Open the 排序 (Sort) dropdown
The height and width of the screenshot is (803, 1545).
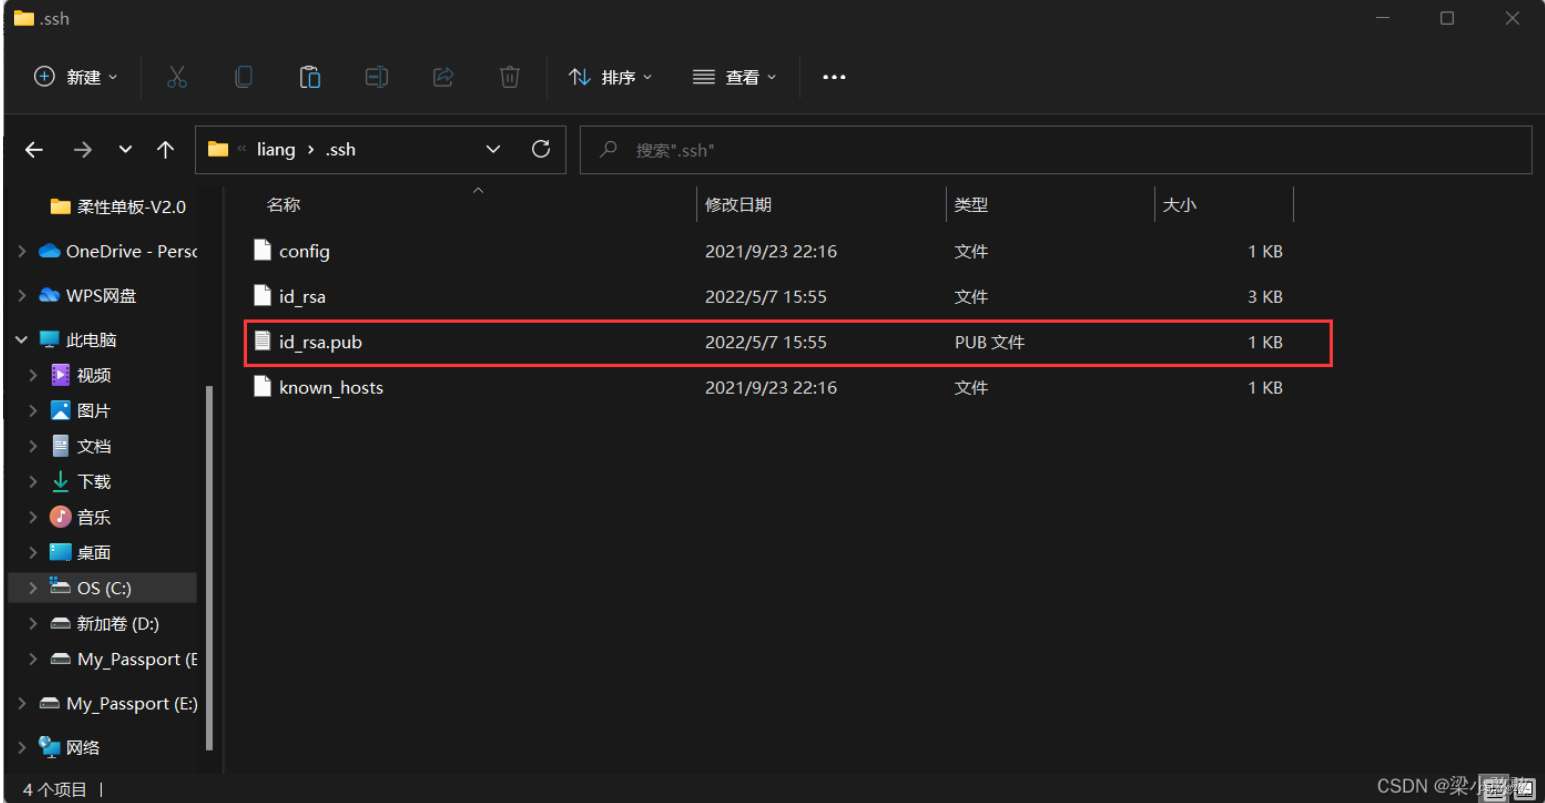610,77
